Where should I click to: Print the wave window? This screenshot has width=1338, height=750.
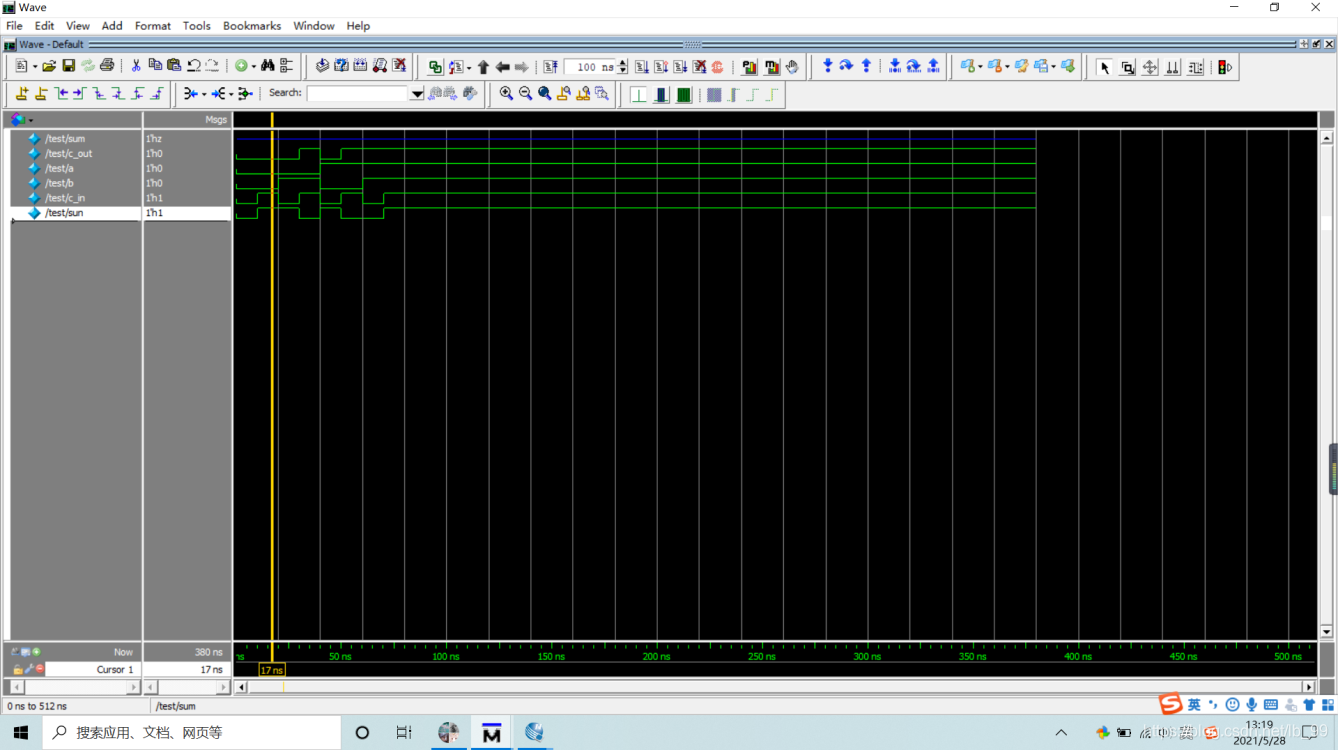pos(106,66)
